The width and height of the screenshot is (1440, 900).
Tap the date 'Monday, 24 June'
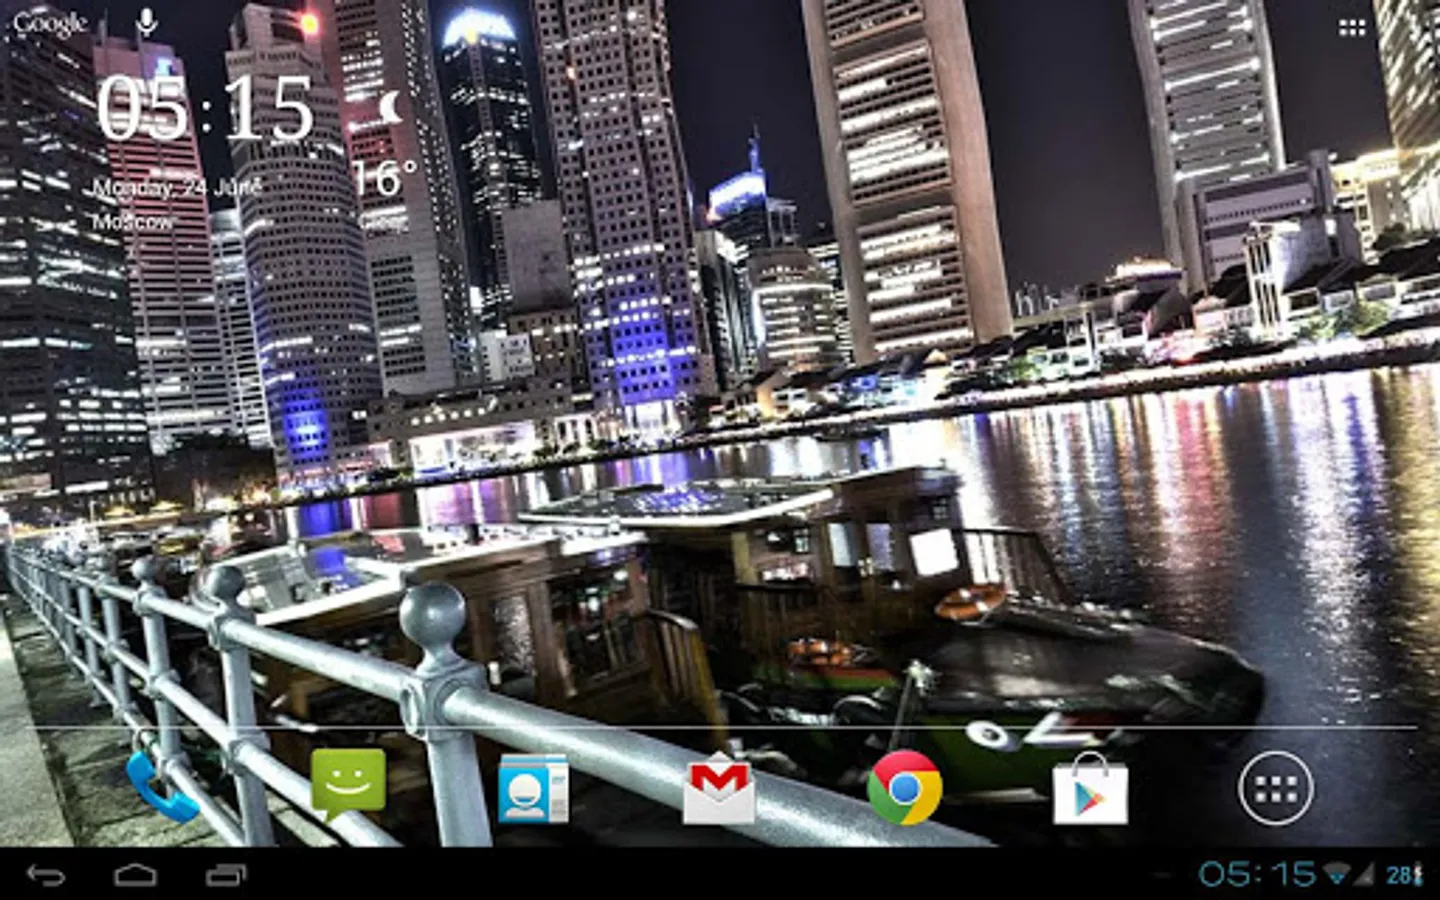click(178, 187)
